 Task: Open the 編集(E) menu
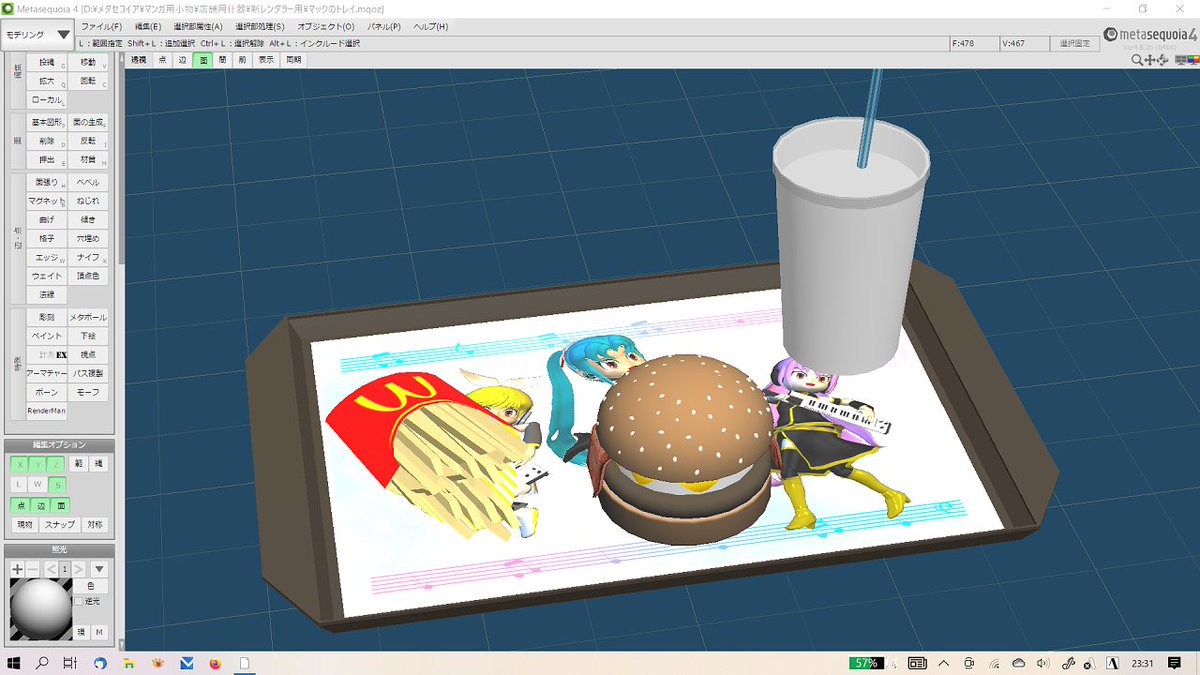click(148, 26)
